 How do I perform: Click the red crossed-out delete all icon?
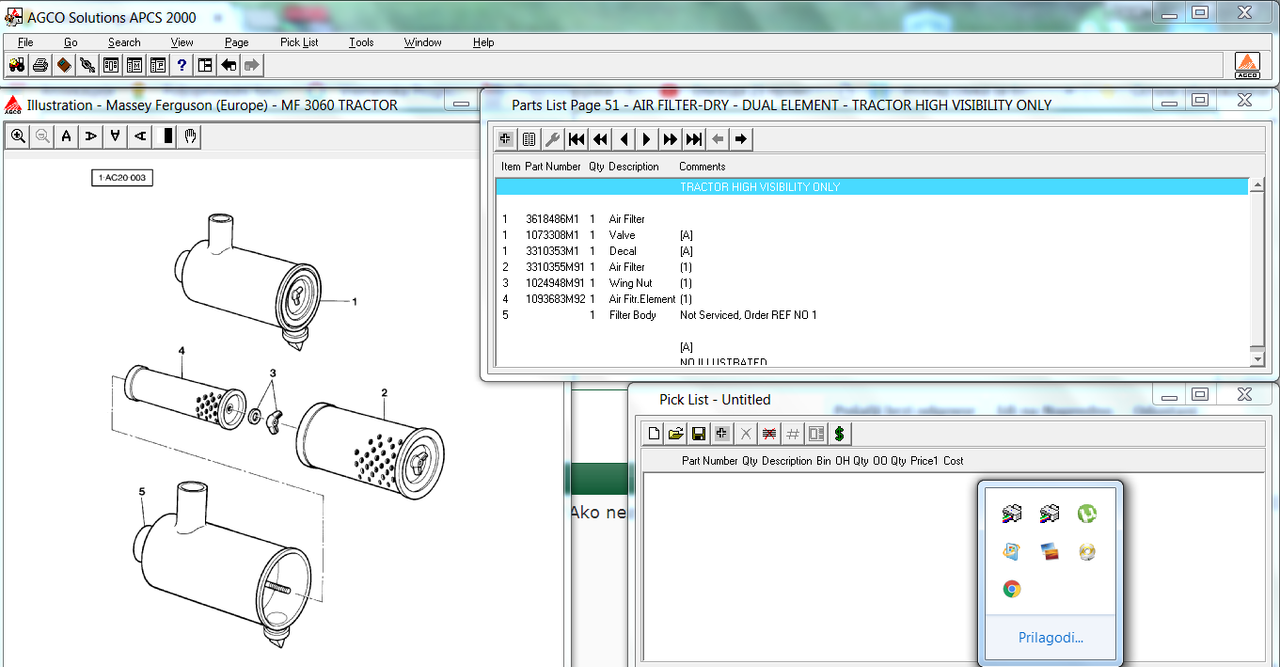(x=769, y=433)
